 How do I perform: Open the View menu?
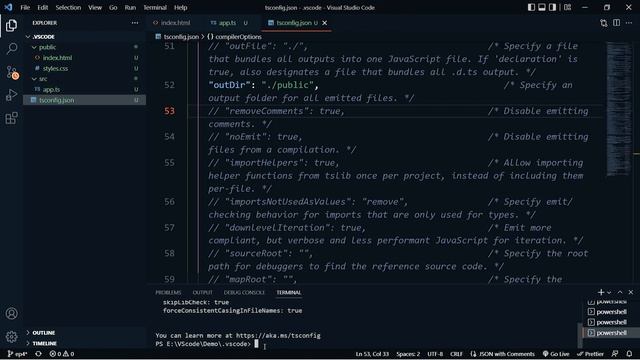pos(95,7)
